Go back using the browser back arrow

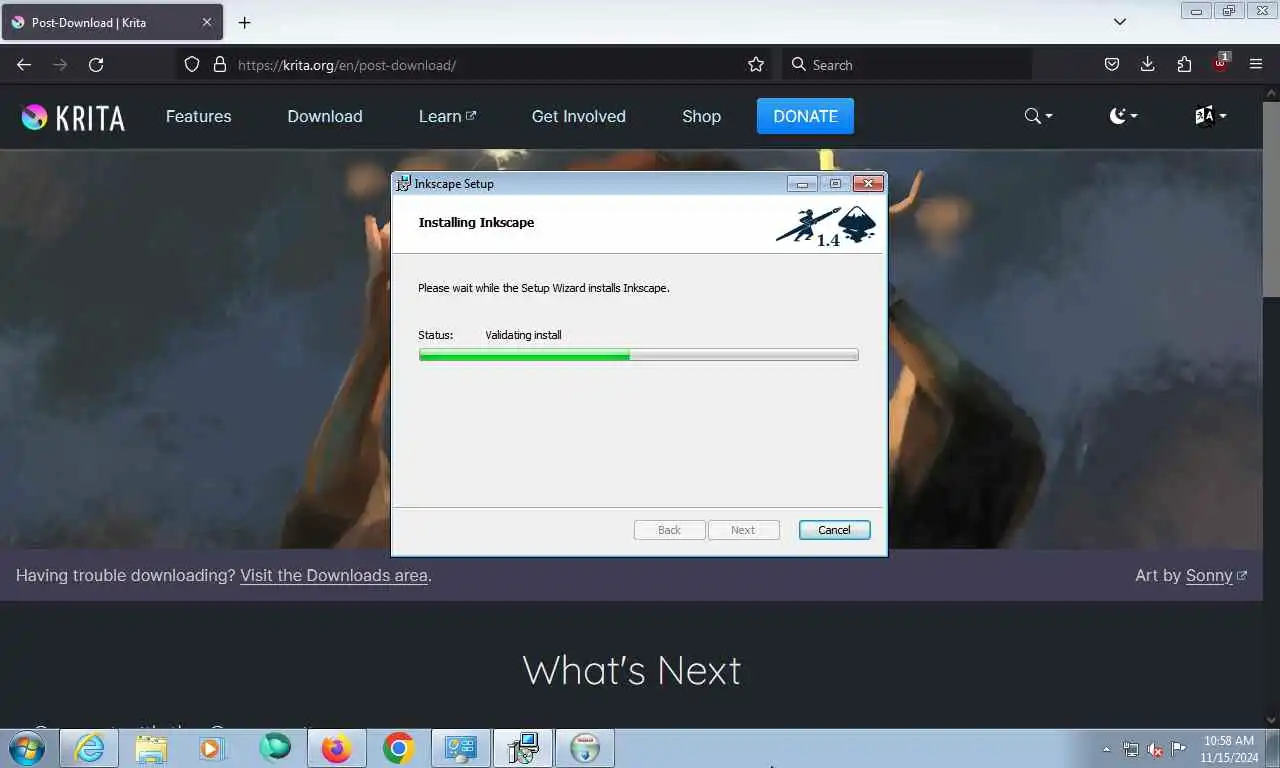24,64
